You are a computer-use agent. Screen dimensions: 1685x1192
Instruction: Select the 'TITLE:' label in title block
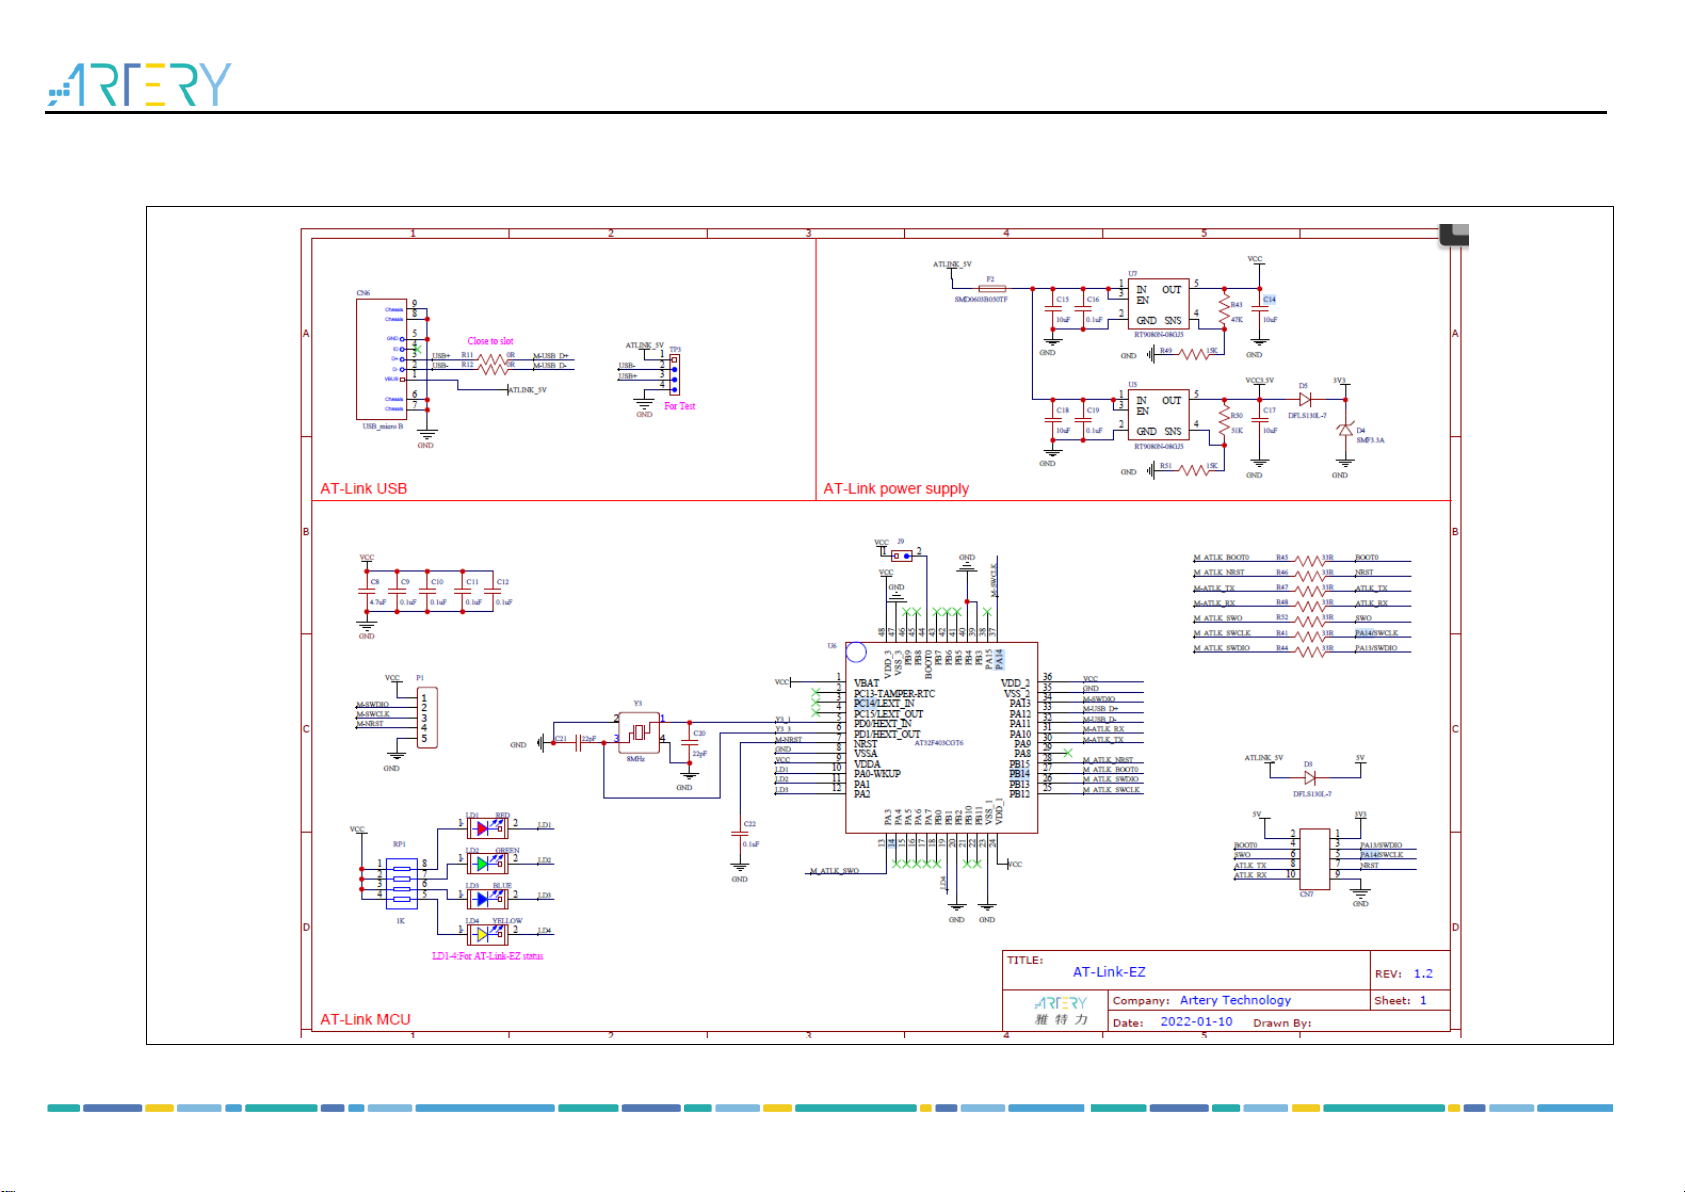coord(1025,960)
